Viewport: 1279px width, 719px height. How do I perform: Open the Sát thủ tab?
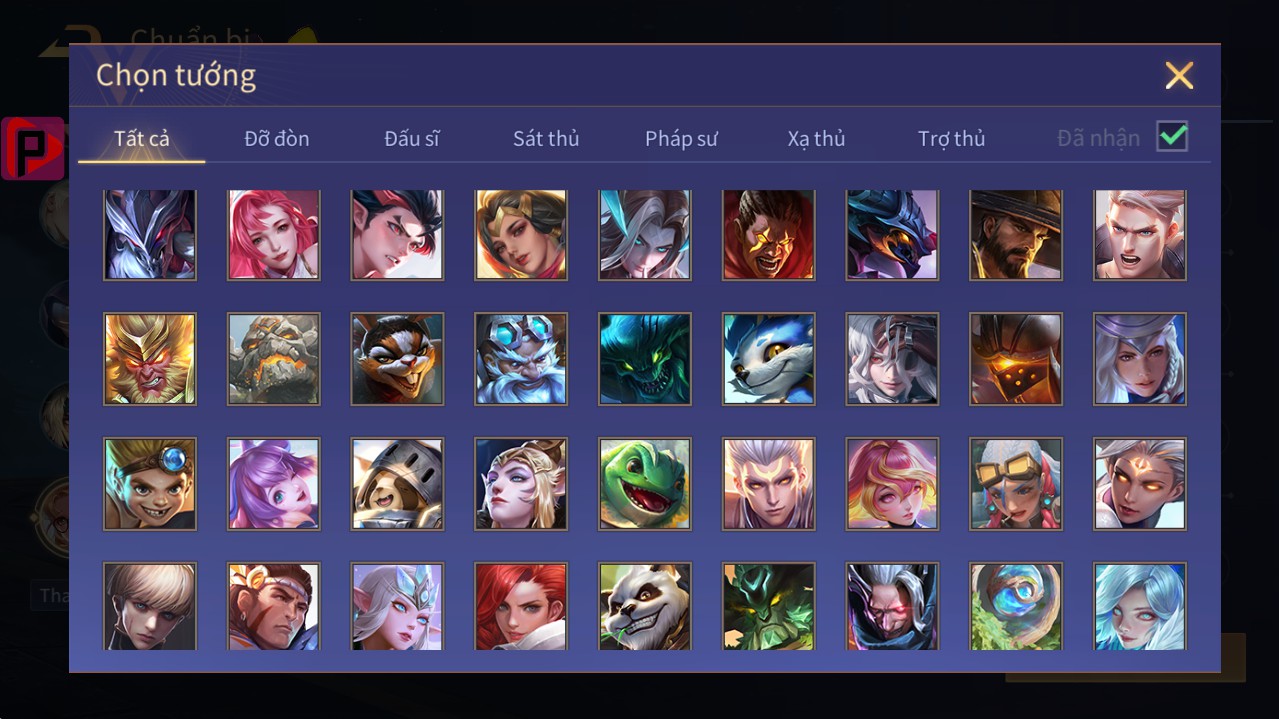click(546, 139)
